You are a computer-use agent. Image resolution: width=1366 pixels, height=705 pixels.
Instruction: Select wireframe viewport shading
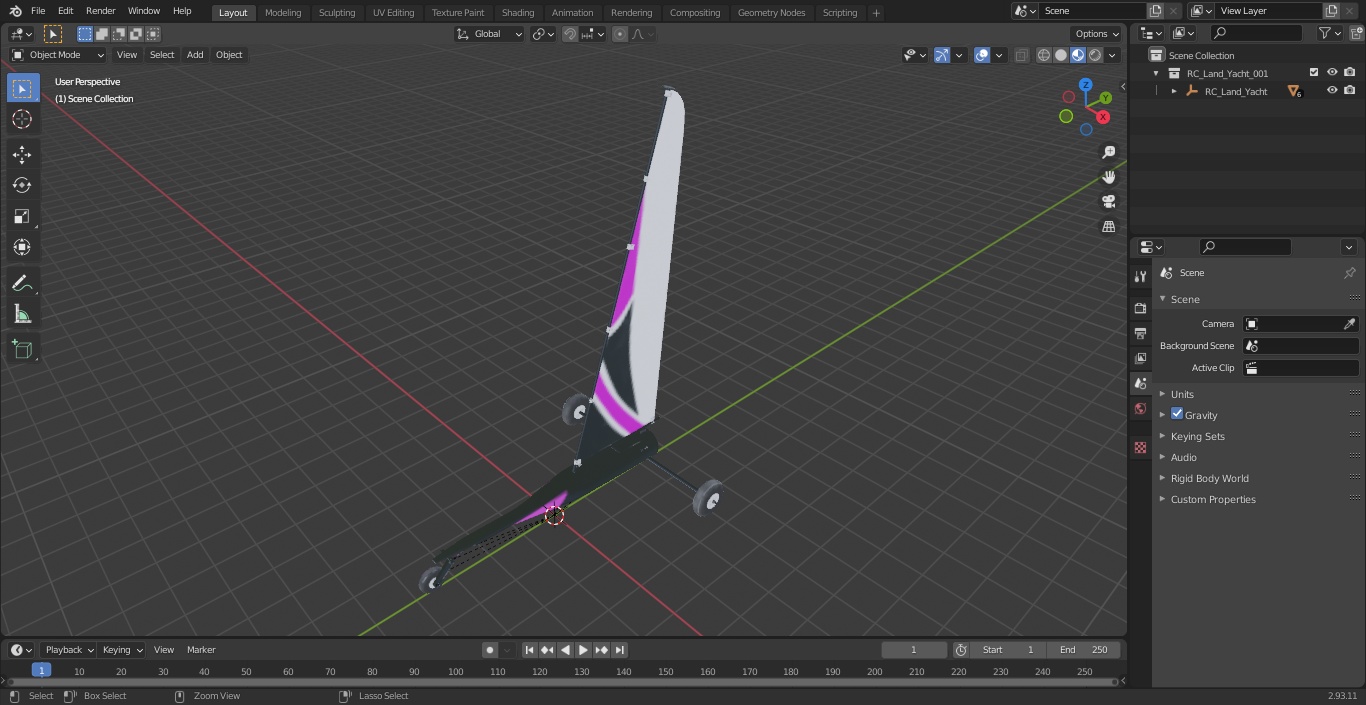click(1043, 55)
